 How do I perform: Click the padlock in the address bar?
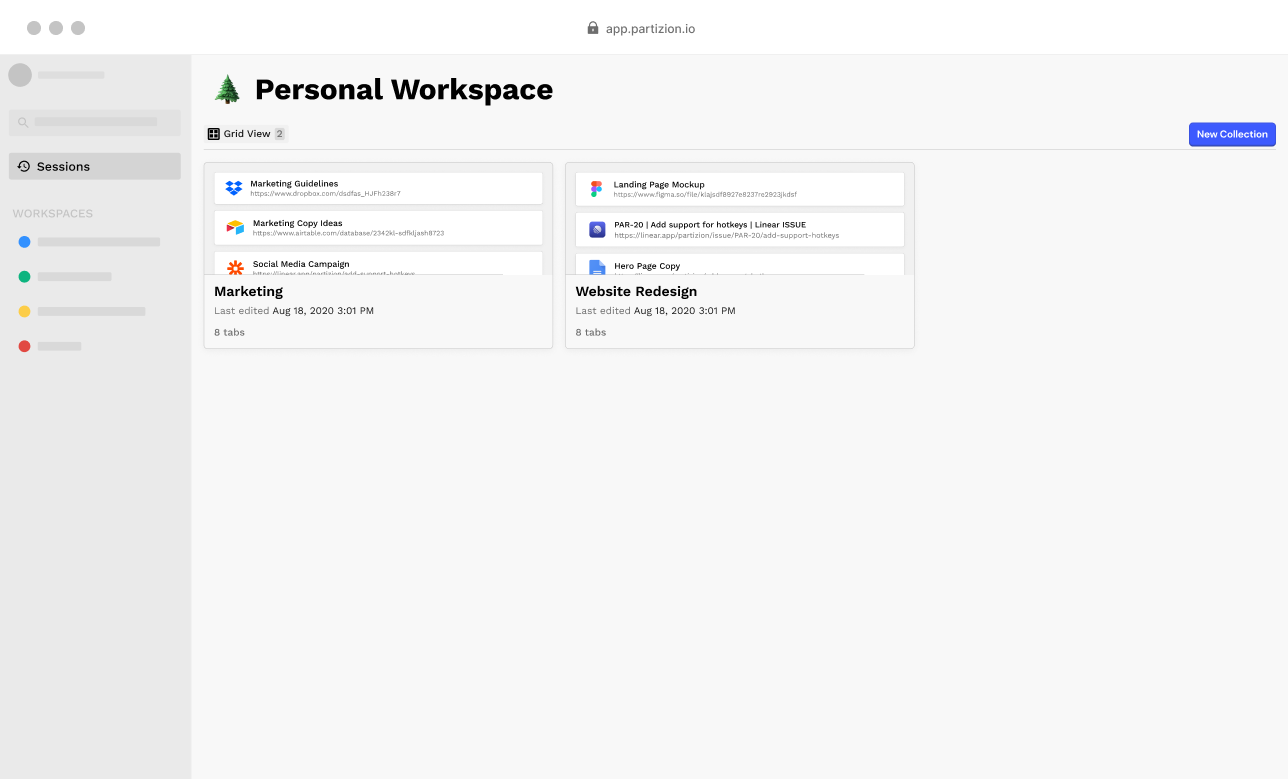(x=592, y=28)
